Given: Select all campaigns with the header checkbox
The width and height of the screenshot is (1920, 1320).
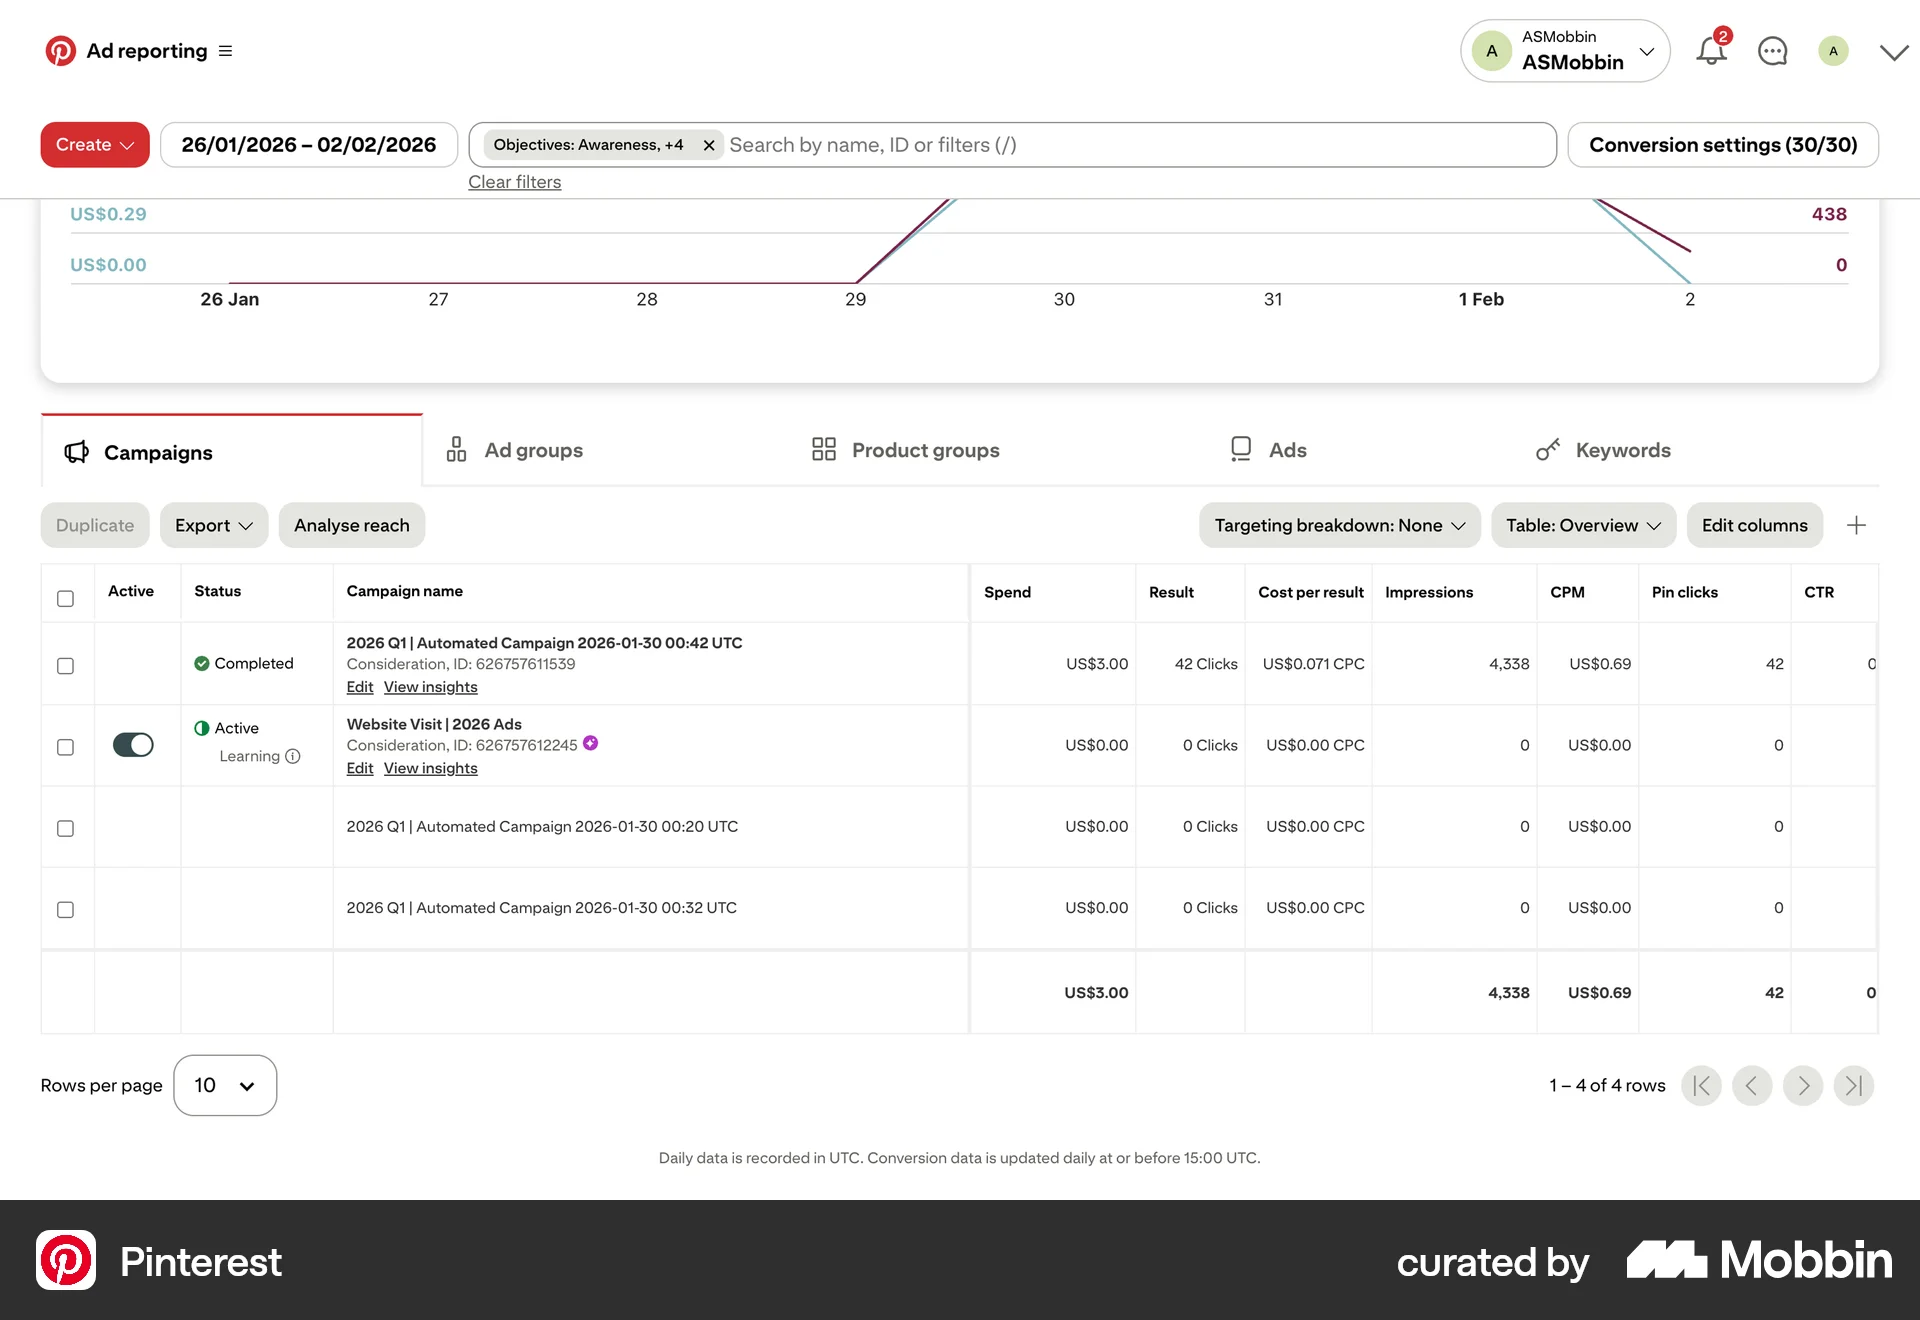Looking at the screenshot, I should pyautogui.click(x=66, y=598).
